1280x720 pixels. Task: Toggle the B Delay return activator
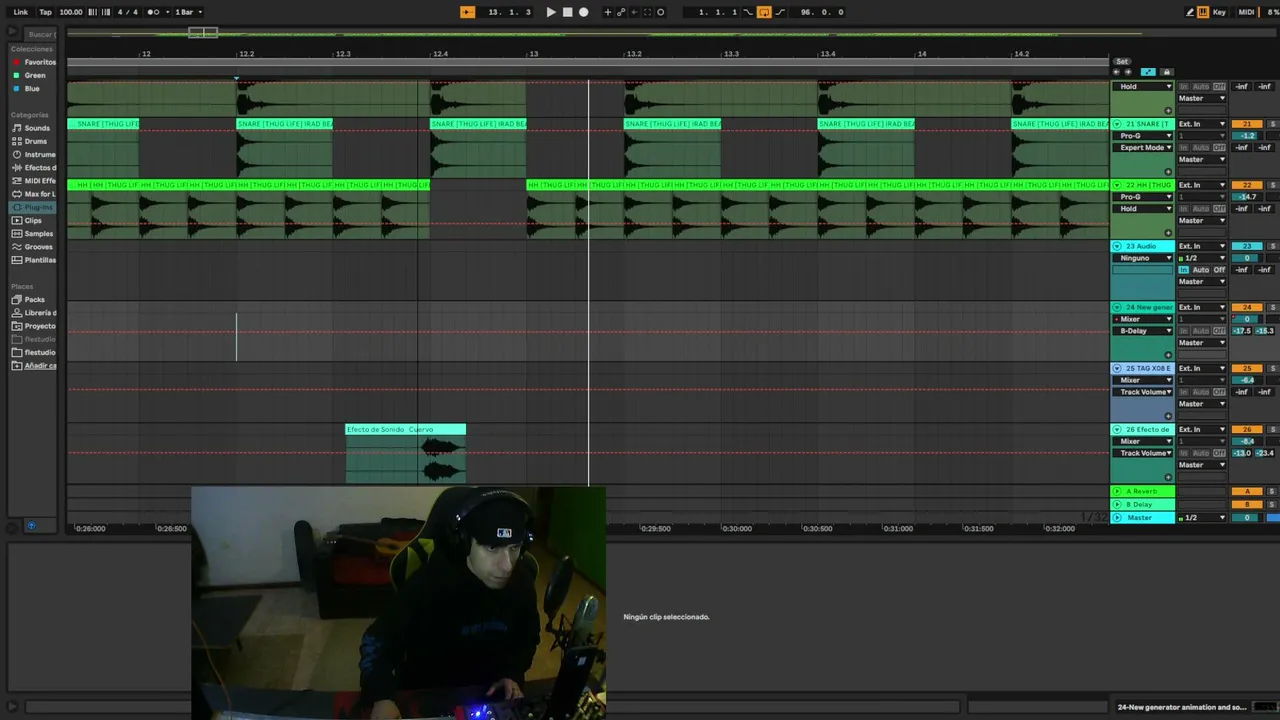tap(1247, 505)
